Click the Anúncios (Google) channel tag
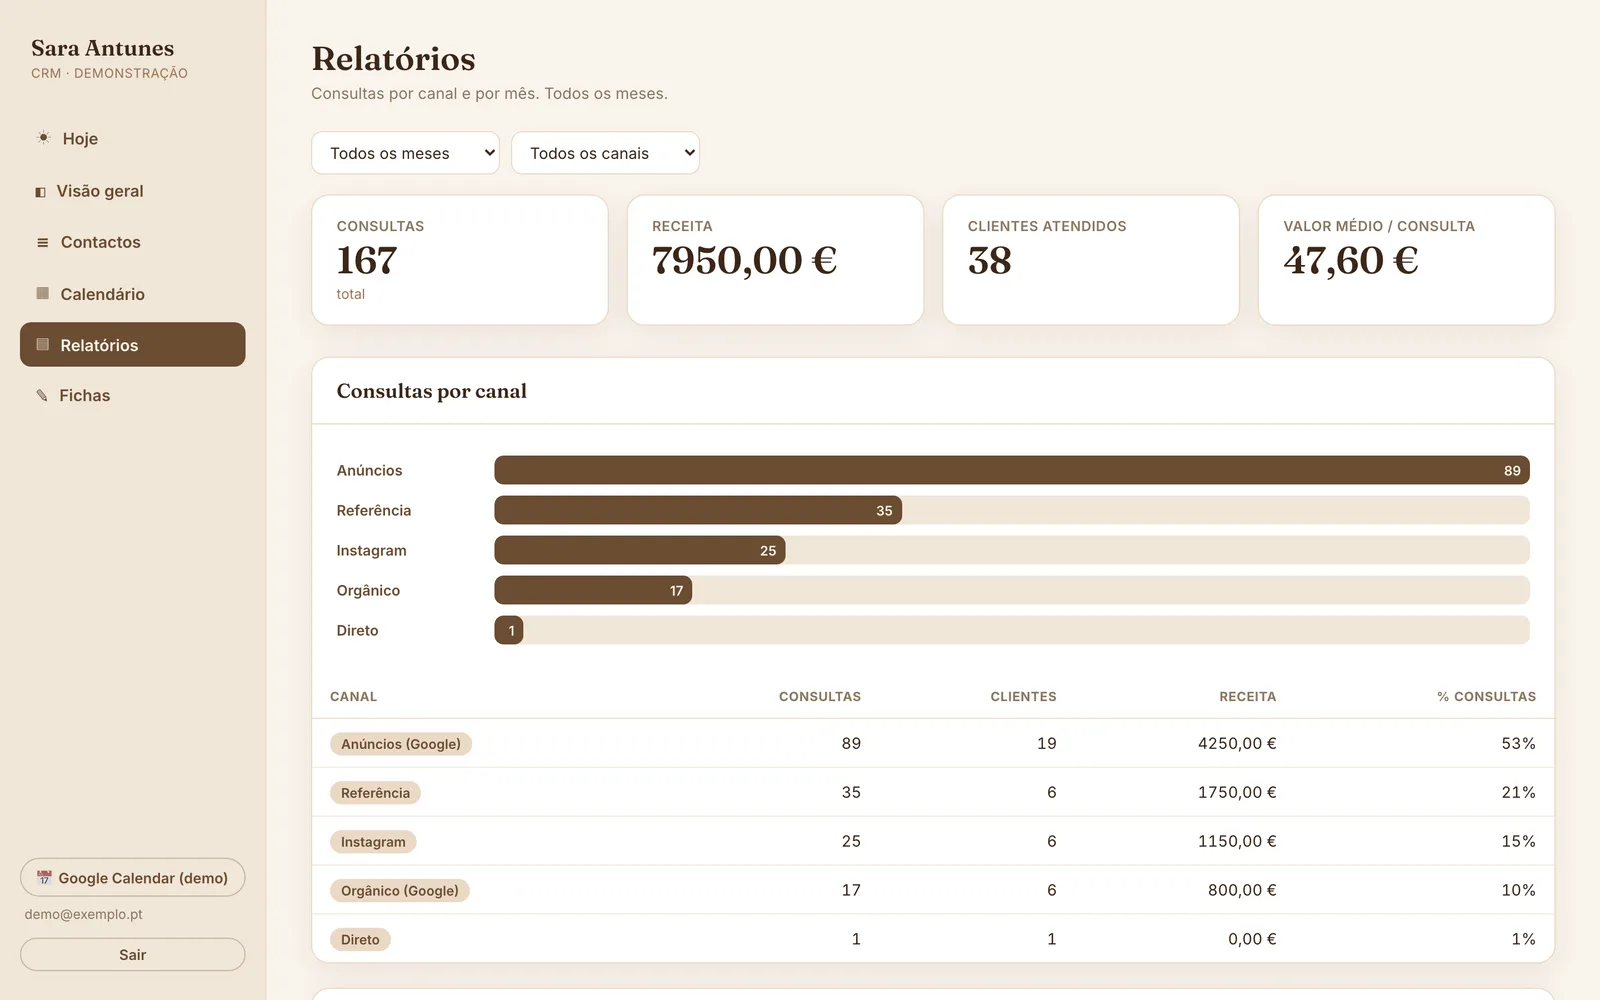The height and width of the screenshot is (1000, 1600). [x=401, y=744]
